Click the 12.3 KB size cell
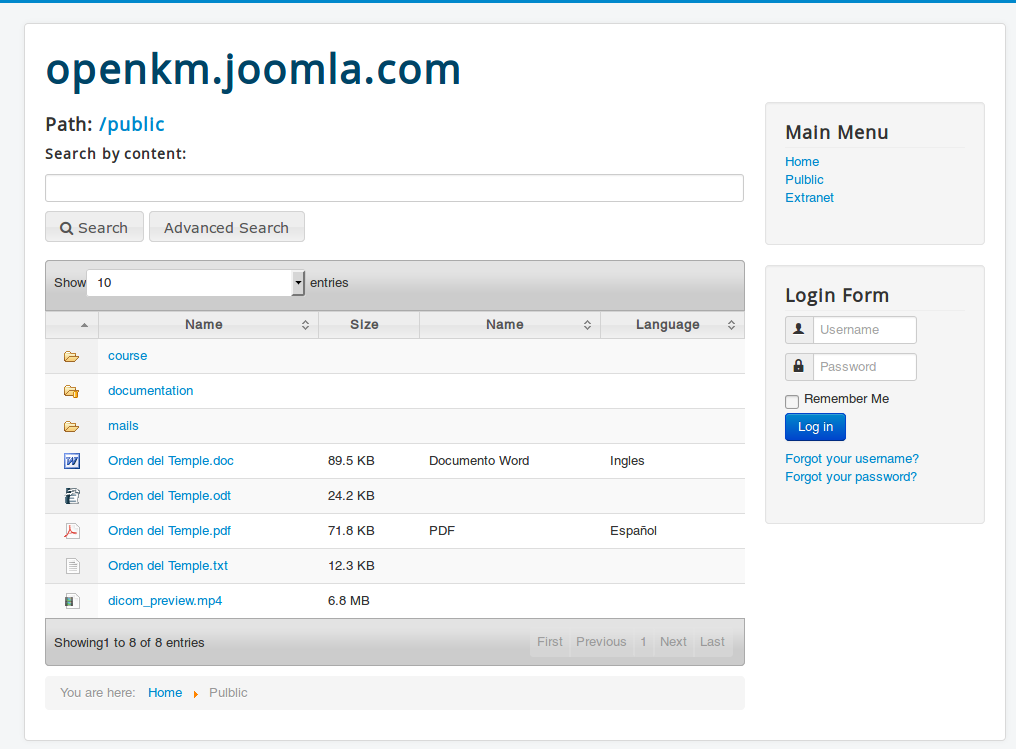 [351, 566]
